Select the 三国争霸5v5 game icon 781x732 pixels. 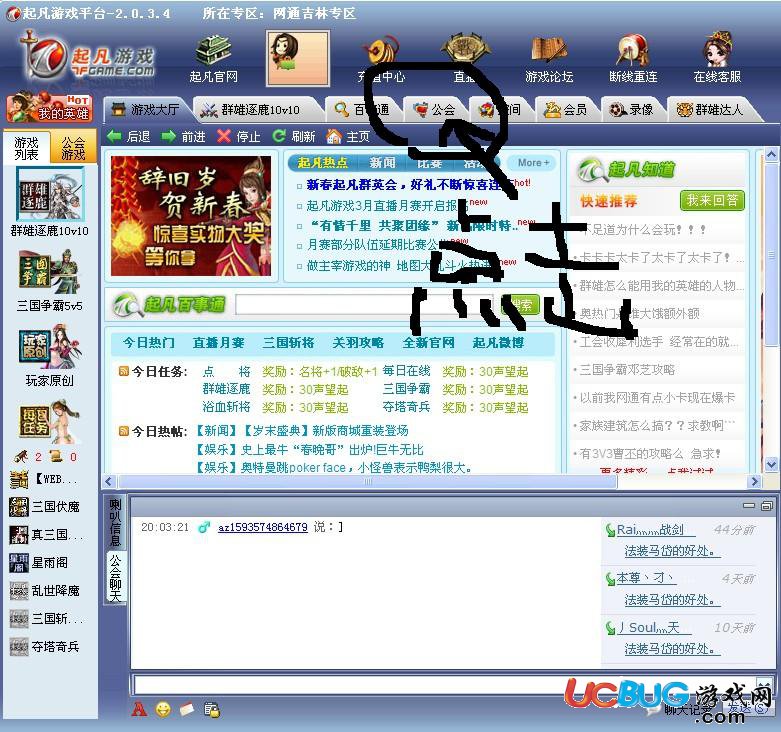(49, 272)
